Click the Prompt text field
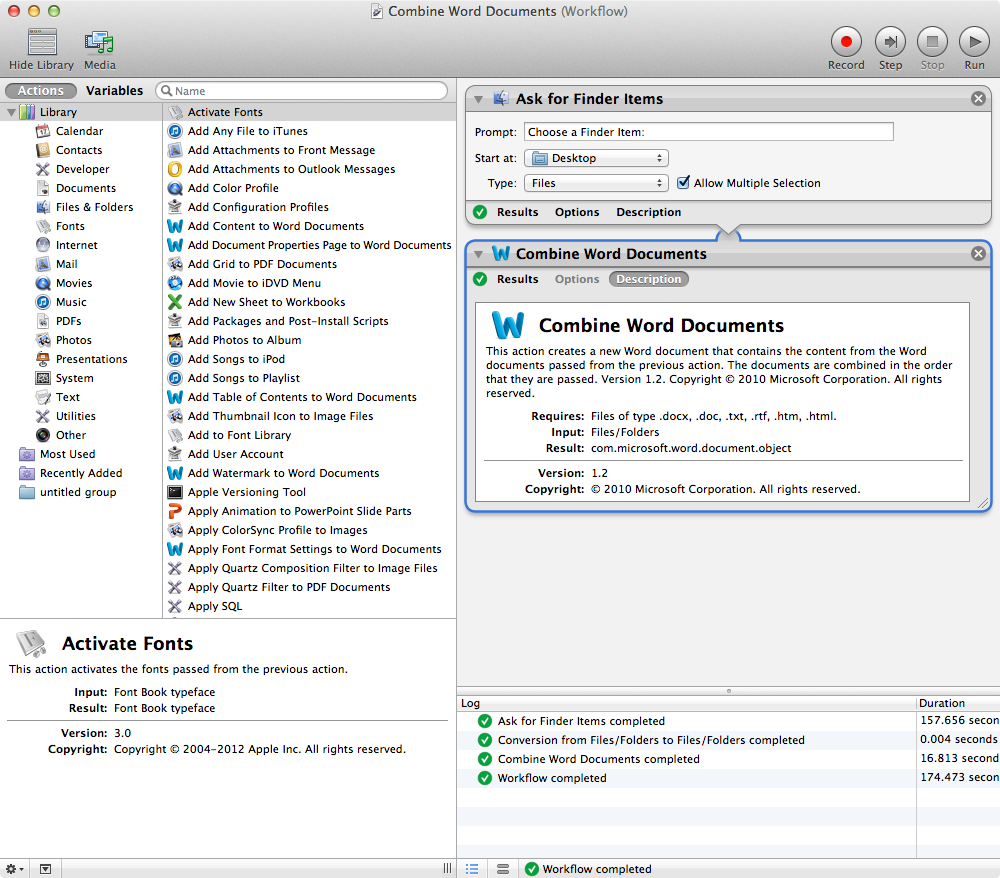This screenshot has width=1000, height=878. click(x=709, y=132)
